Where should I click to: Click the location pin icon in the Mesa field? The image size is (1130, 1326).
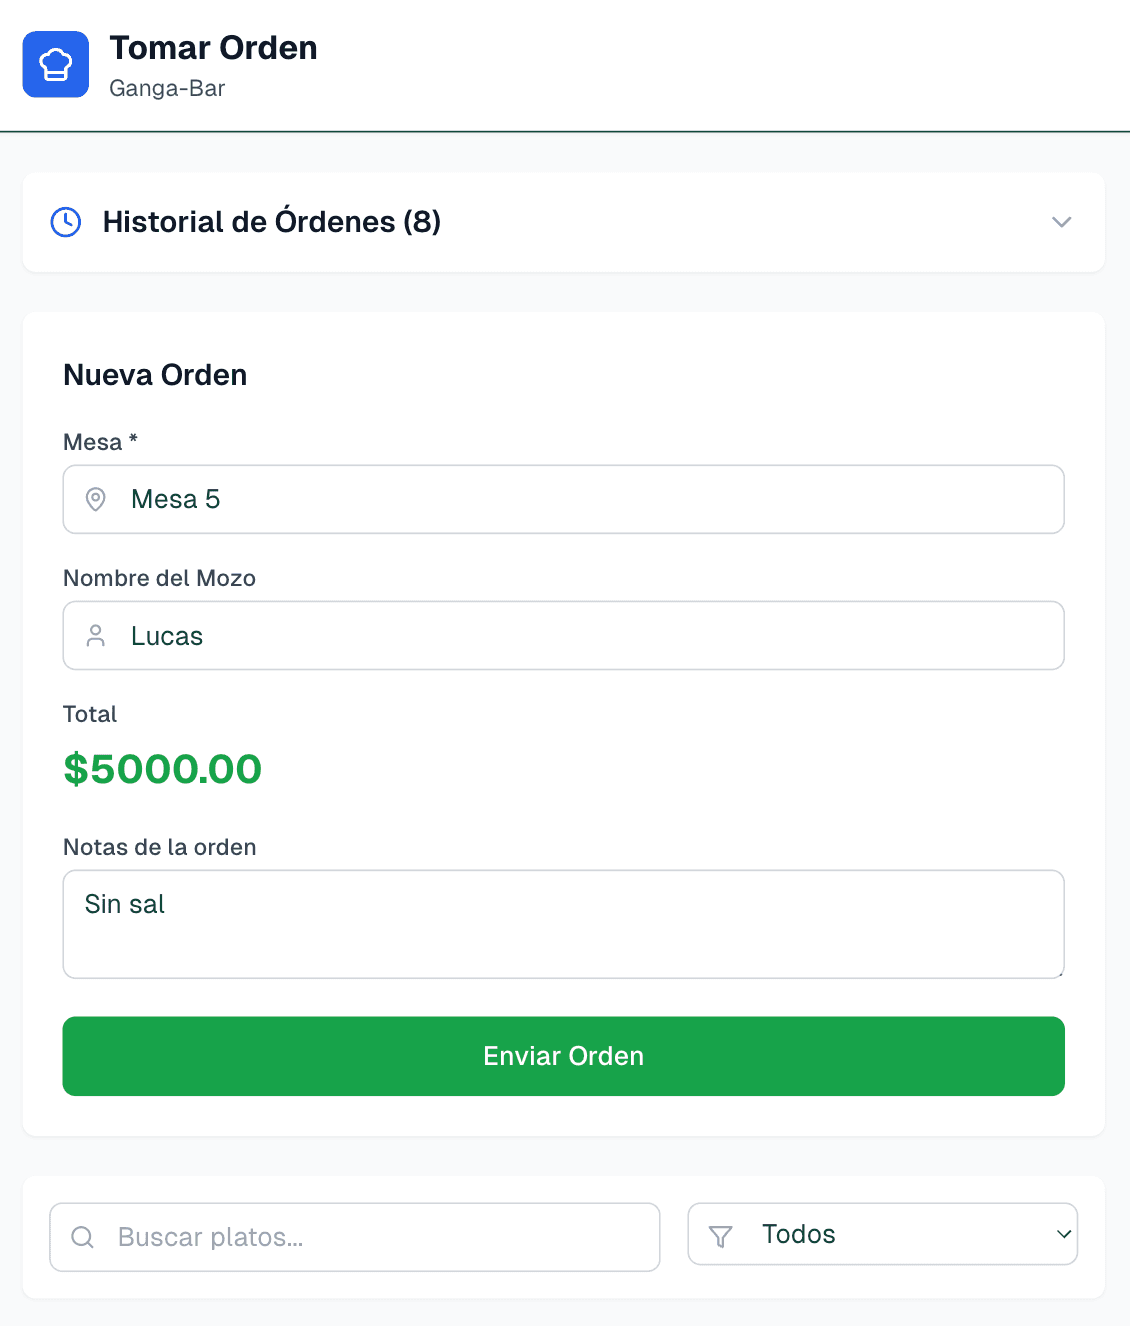pos(95,499)
